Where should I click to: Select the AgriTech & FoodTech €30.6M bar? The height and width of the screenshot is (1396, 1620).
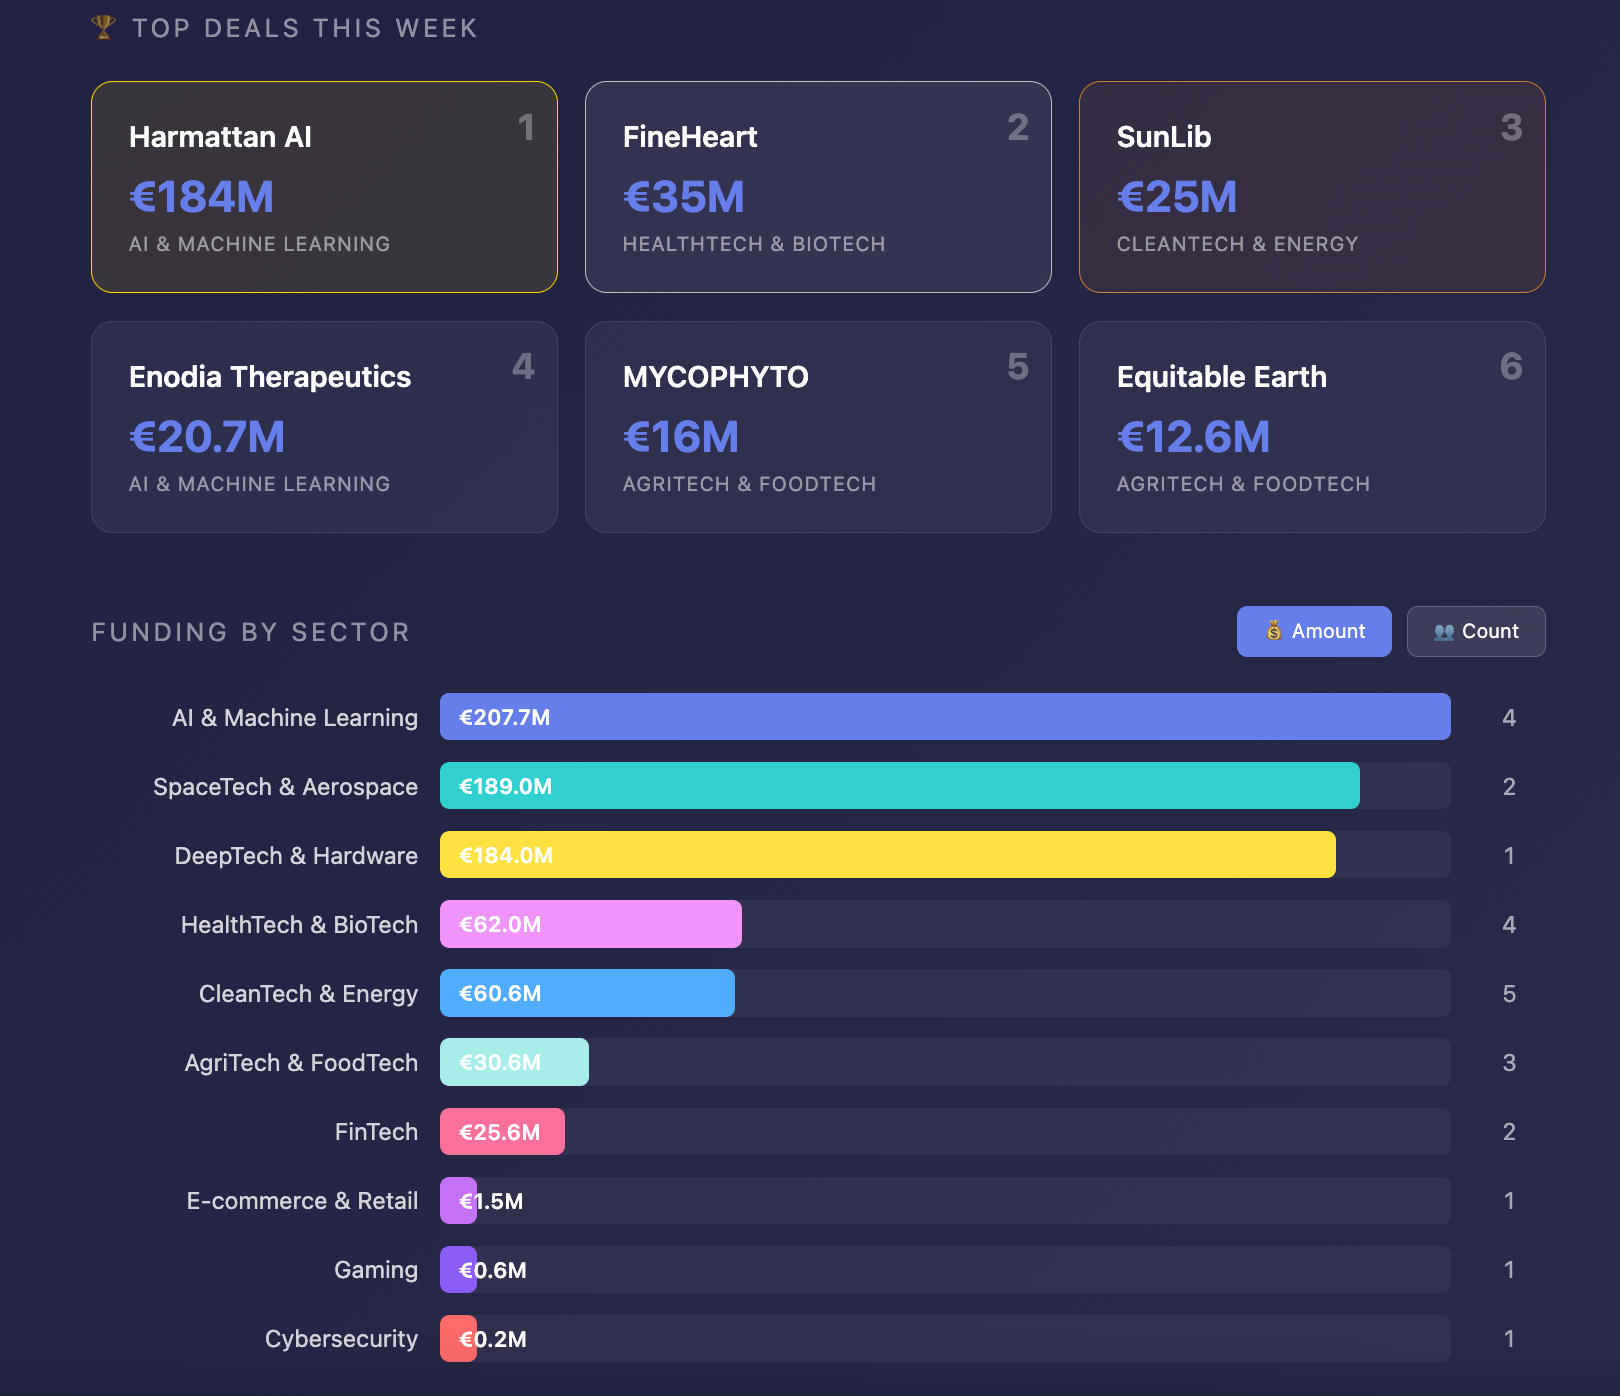514,1062
